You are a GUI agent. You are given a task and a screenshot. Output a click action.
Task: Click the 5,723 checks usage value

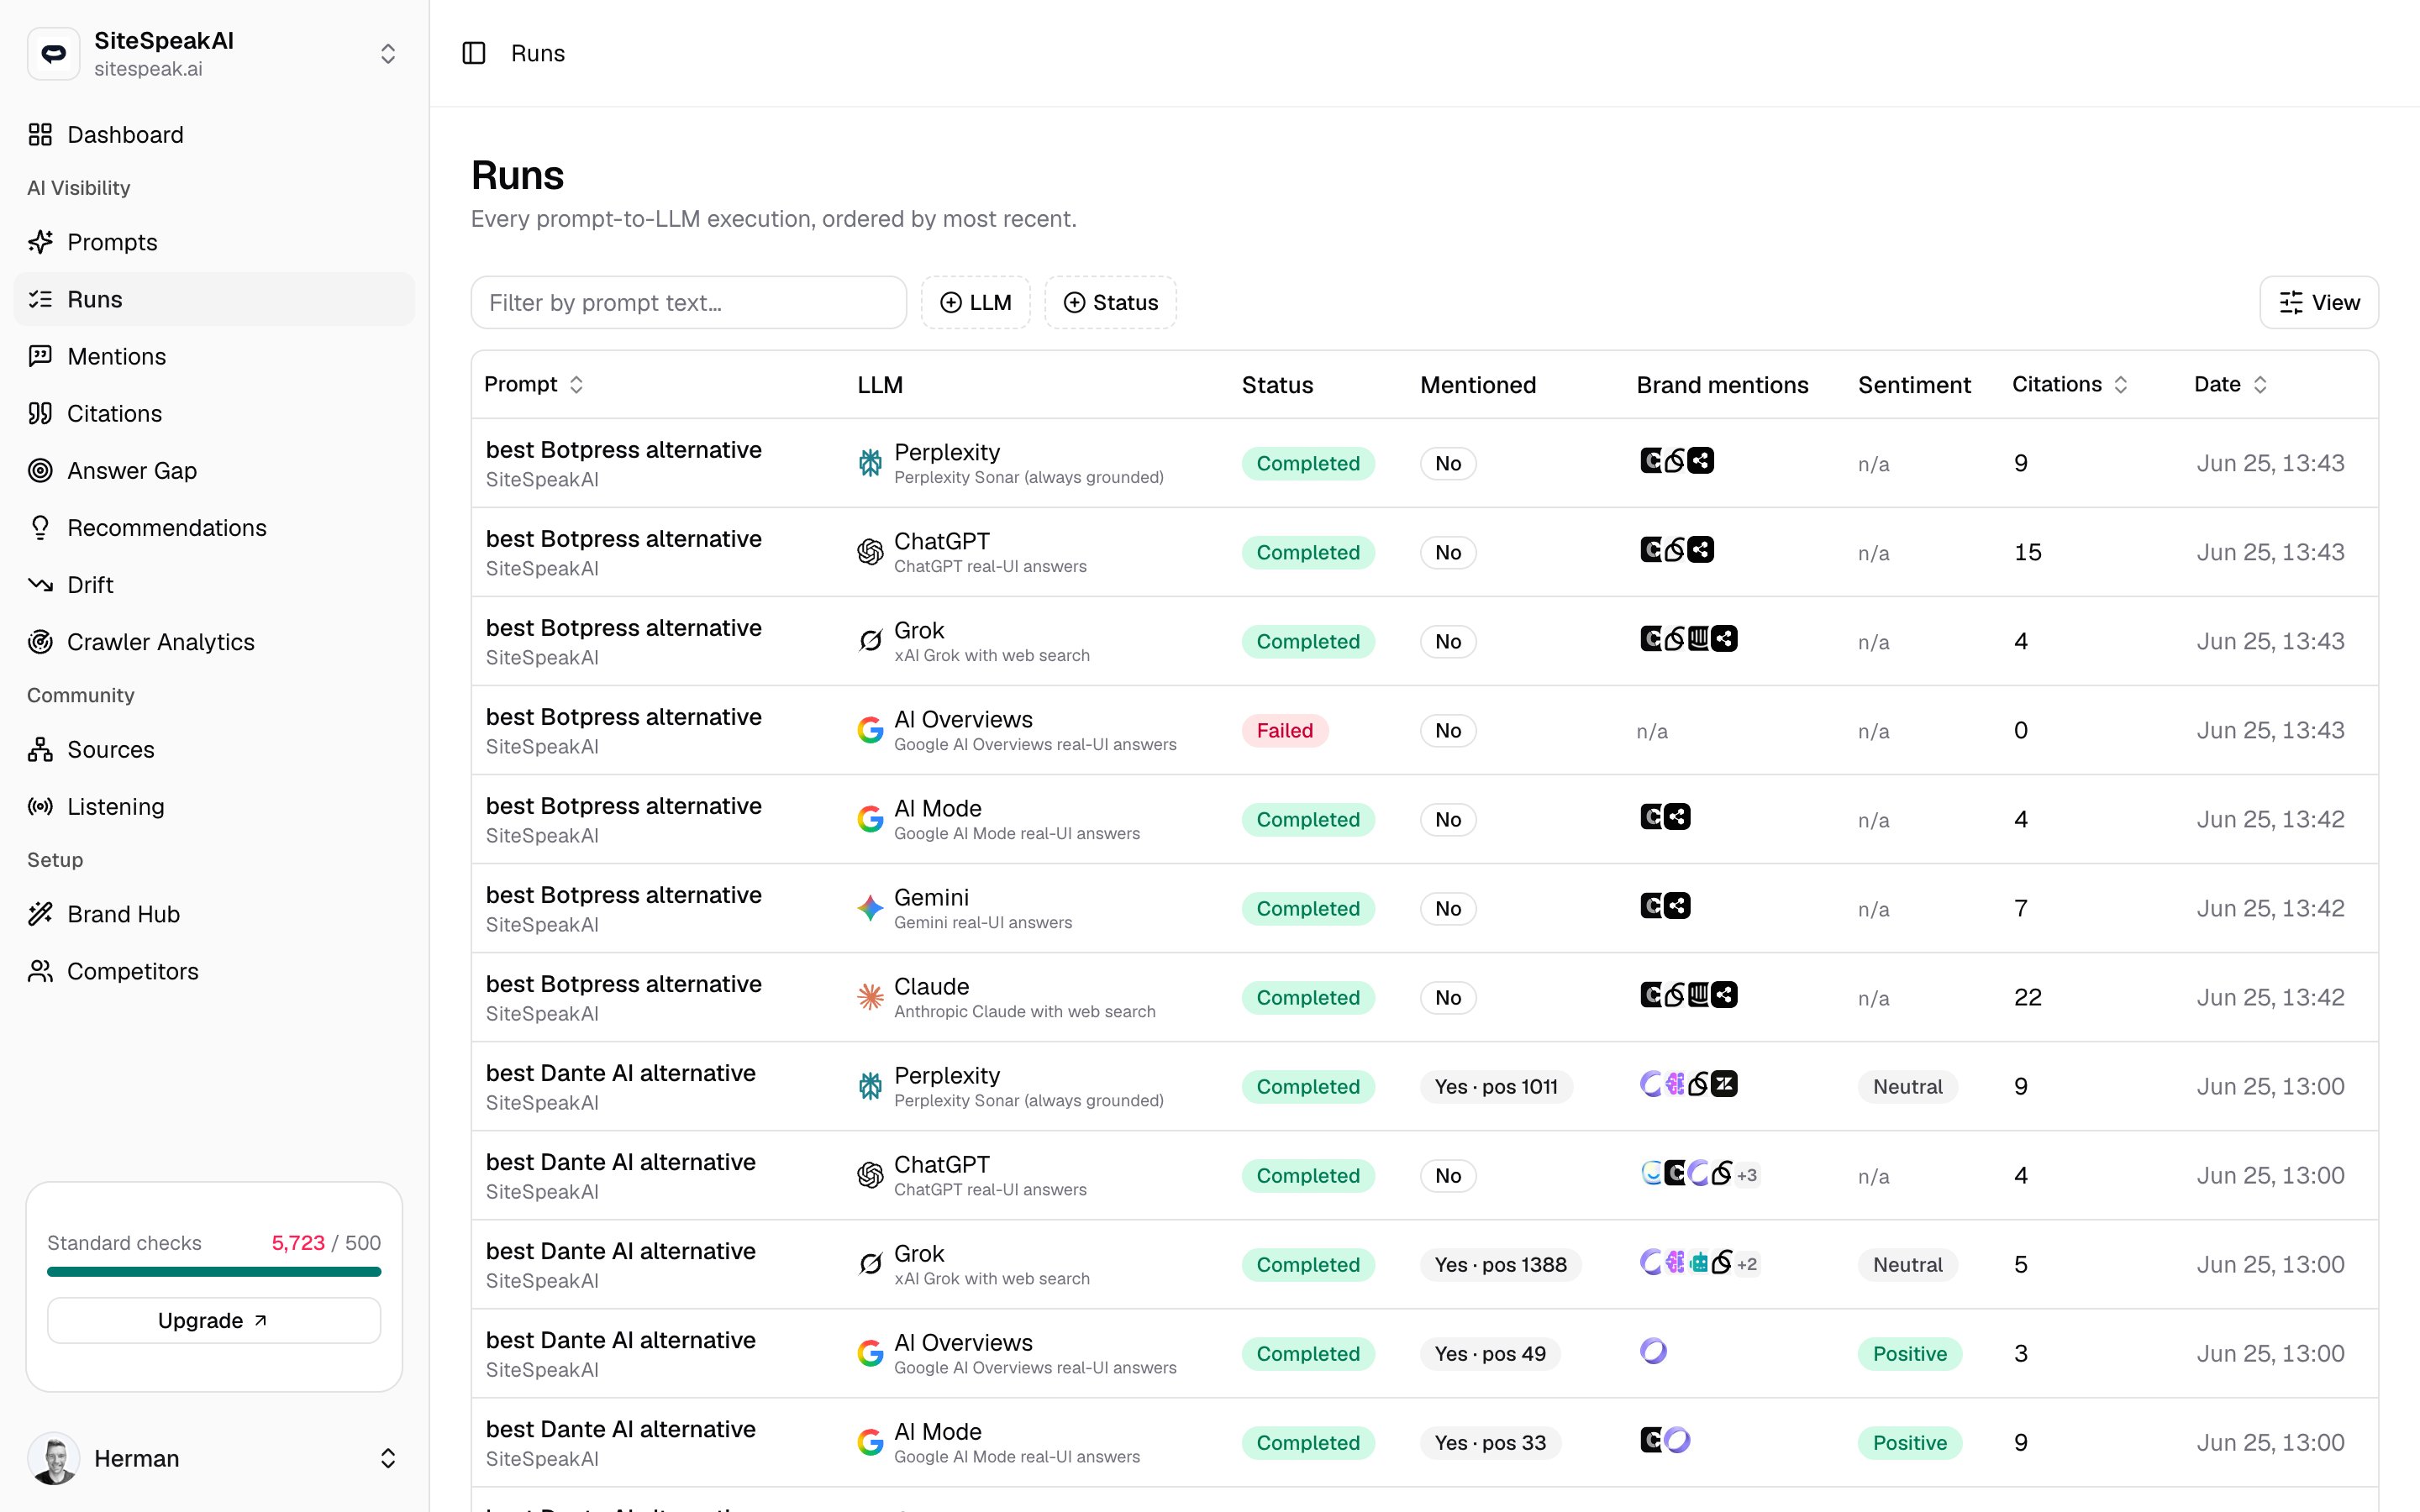(x=298, y=1242)
